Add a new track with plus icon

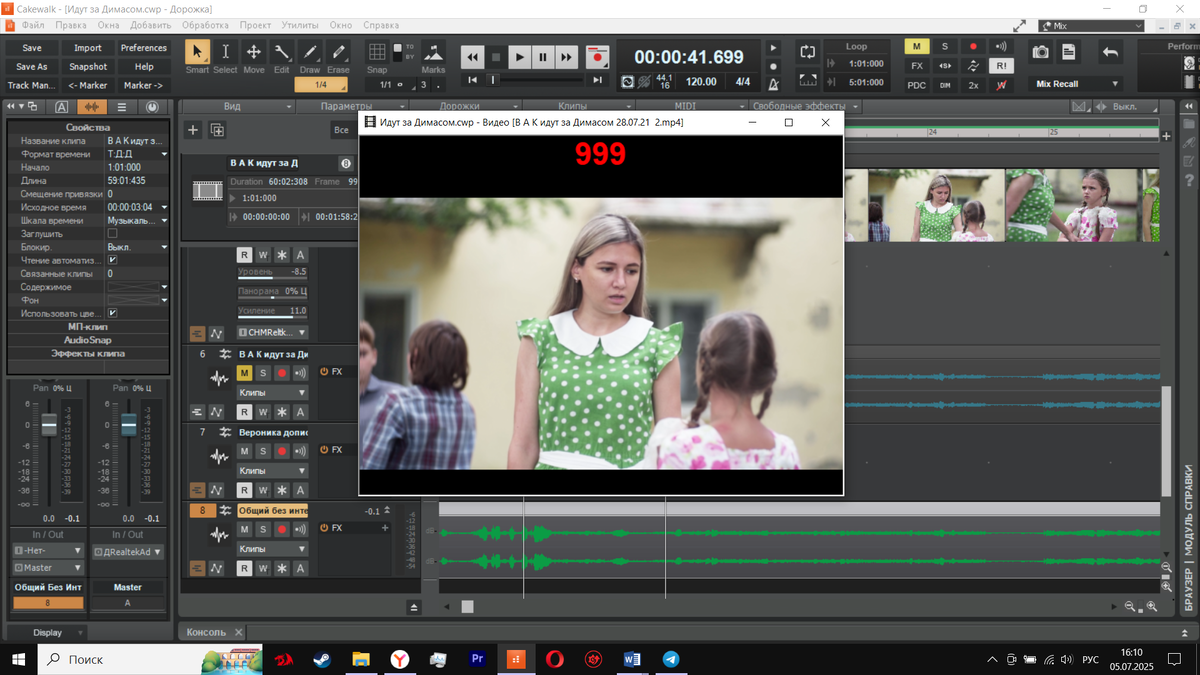(193, 130)
